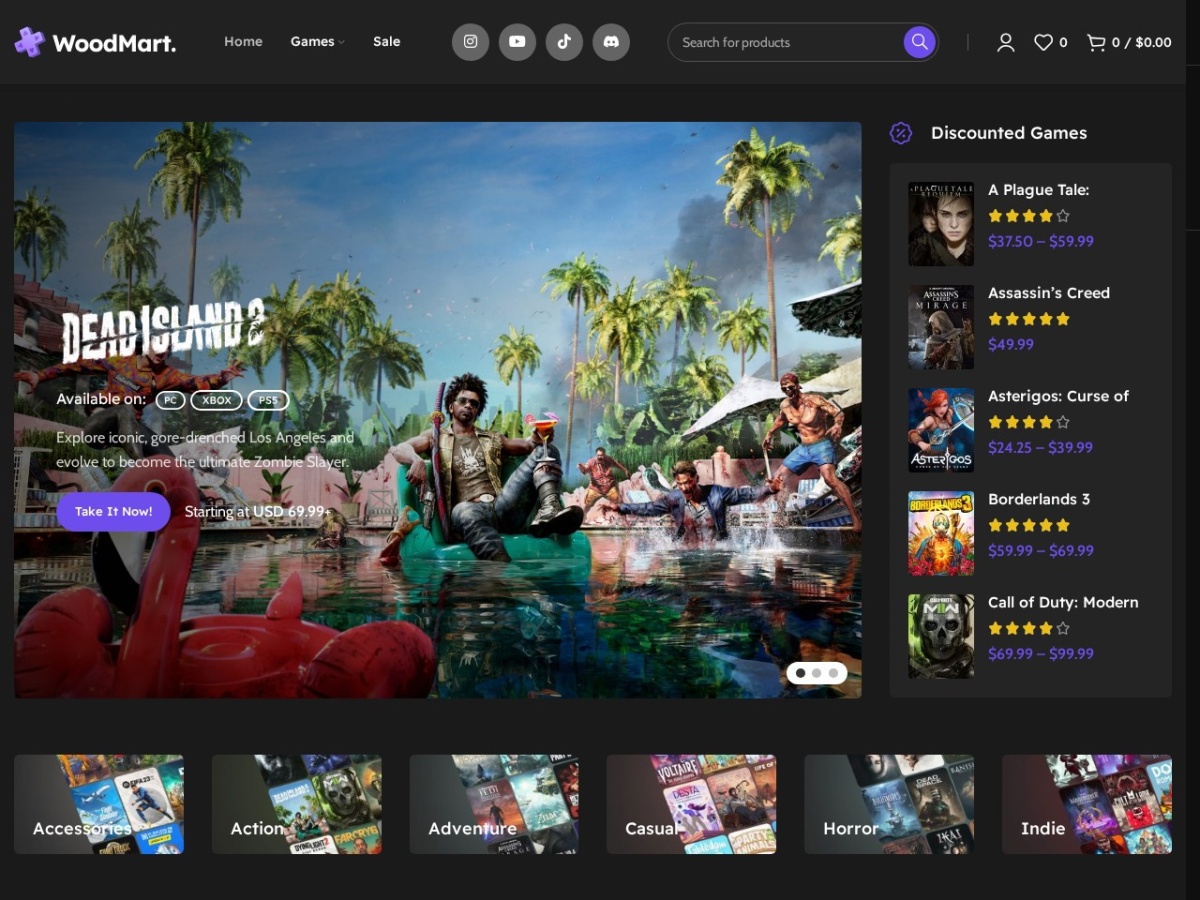Select the second slider pagination dot

coord(817,673)
